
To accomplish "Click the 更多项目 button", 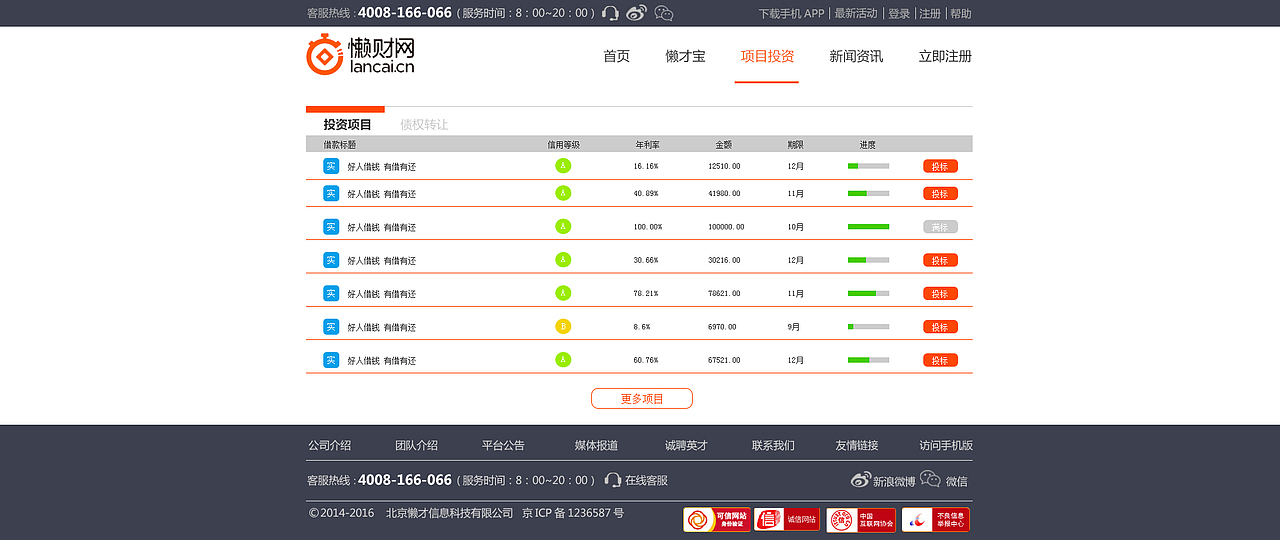I will [642, 398].
